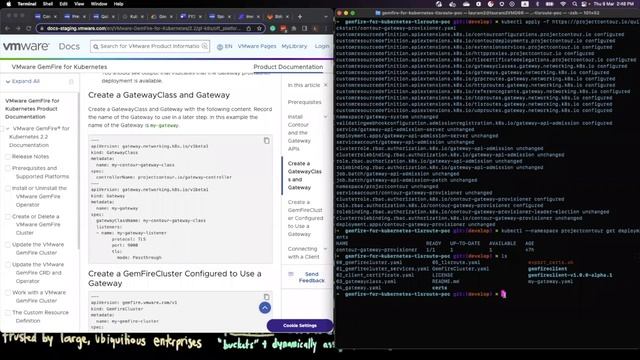Copy the GemFireCluster YAML code block
This screenshot has width=640, height=360.
267,297
